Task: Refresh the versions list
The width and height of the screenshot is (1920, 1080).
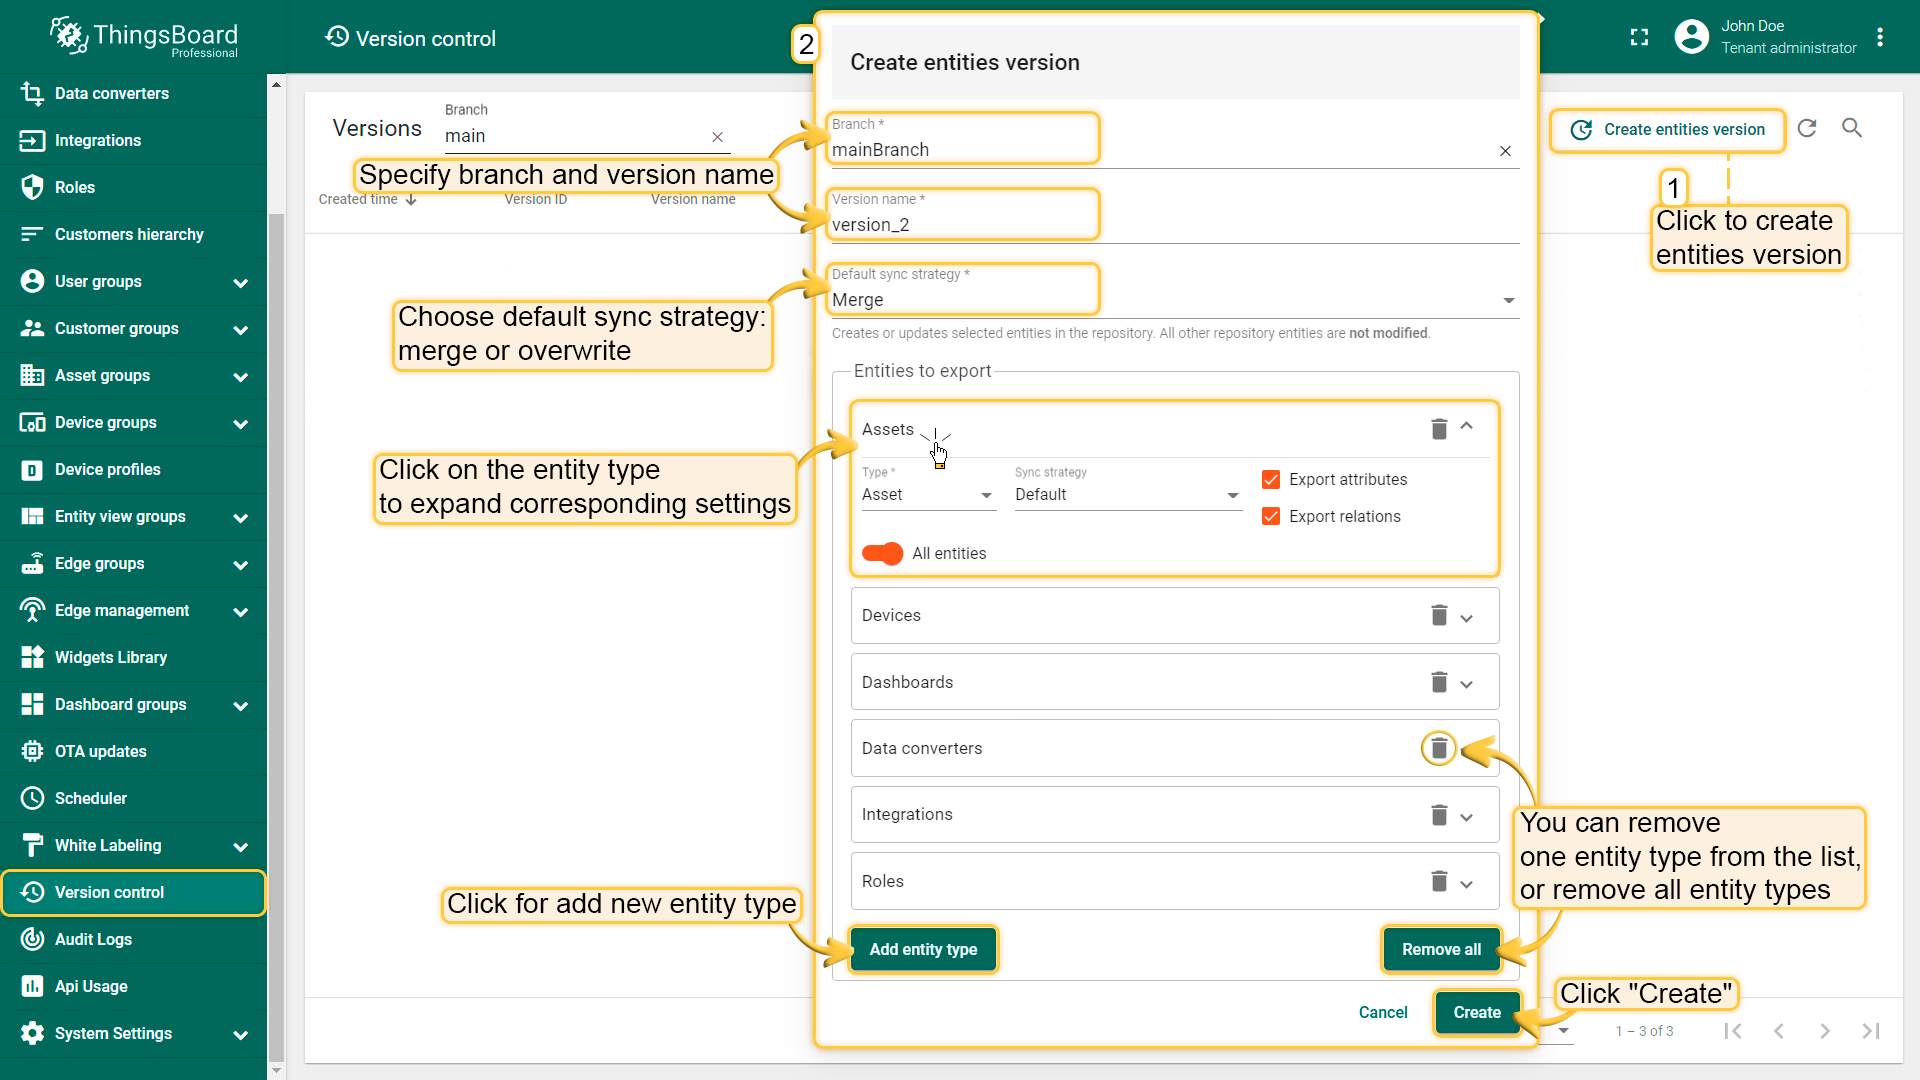Action: pyautogui.click(x=1807, y=128)
